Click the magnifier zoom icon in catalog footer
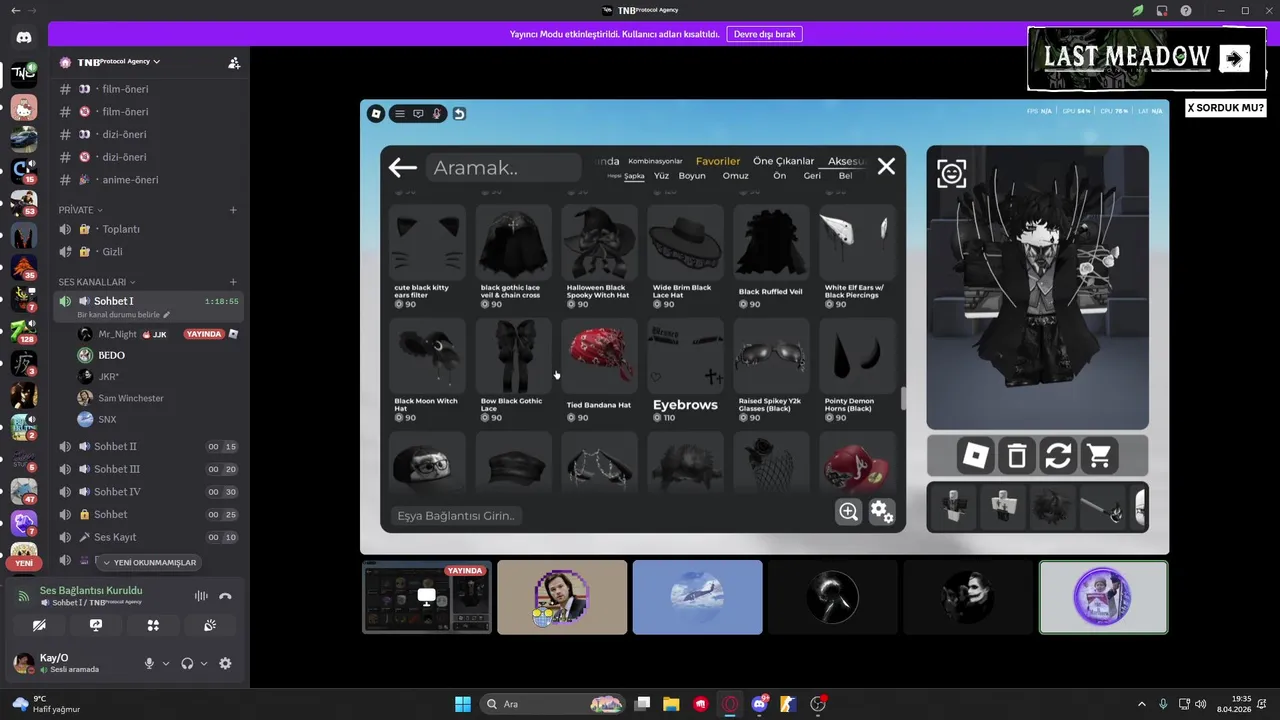 [848, 512]
